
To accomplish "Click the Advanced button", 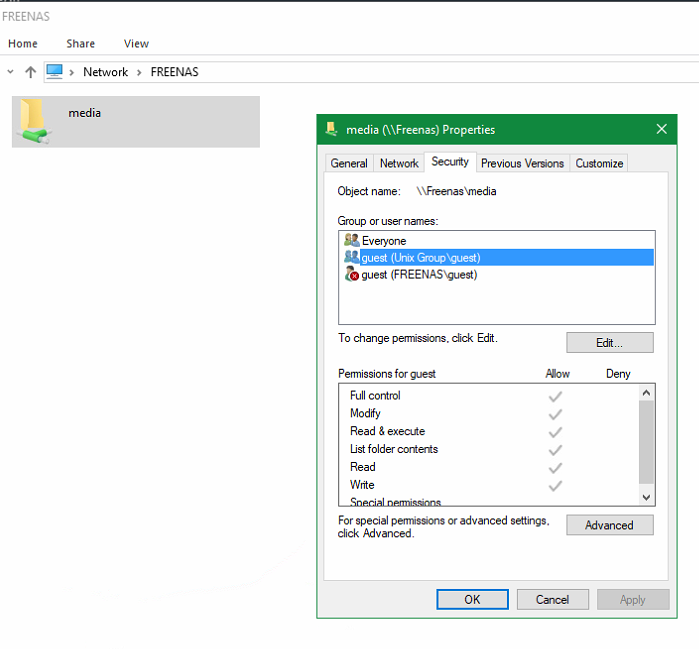I will (x=609, y=525).
